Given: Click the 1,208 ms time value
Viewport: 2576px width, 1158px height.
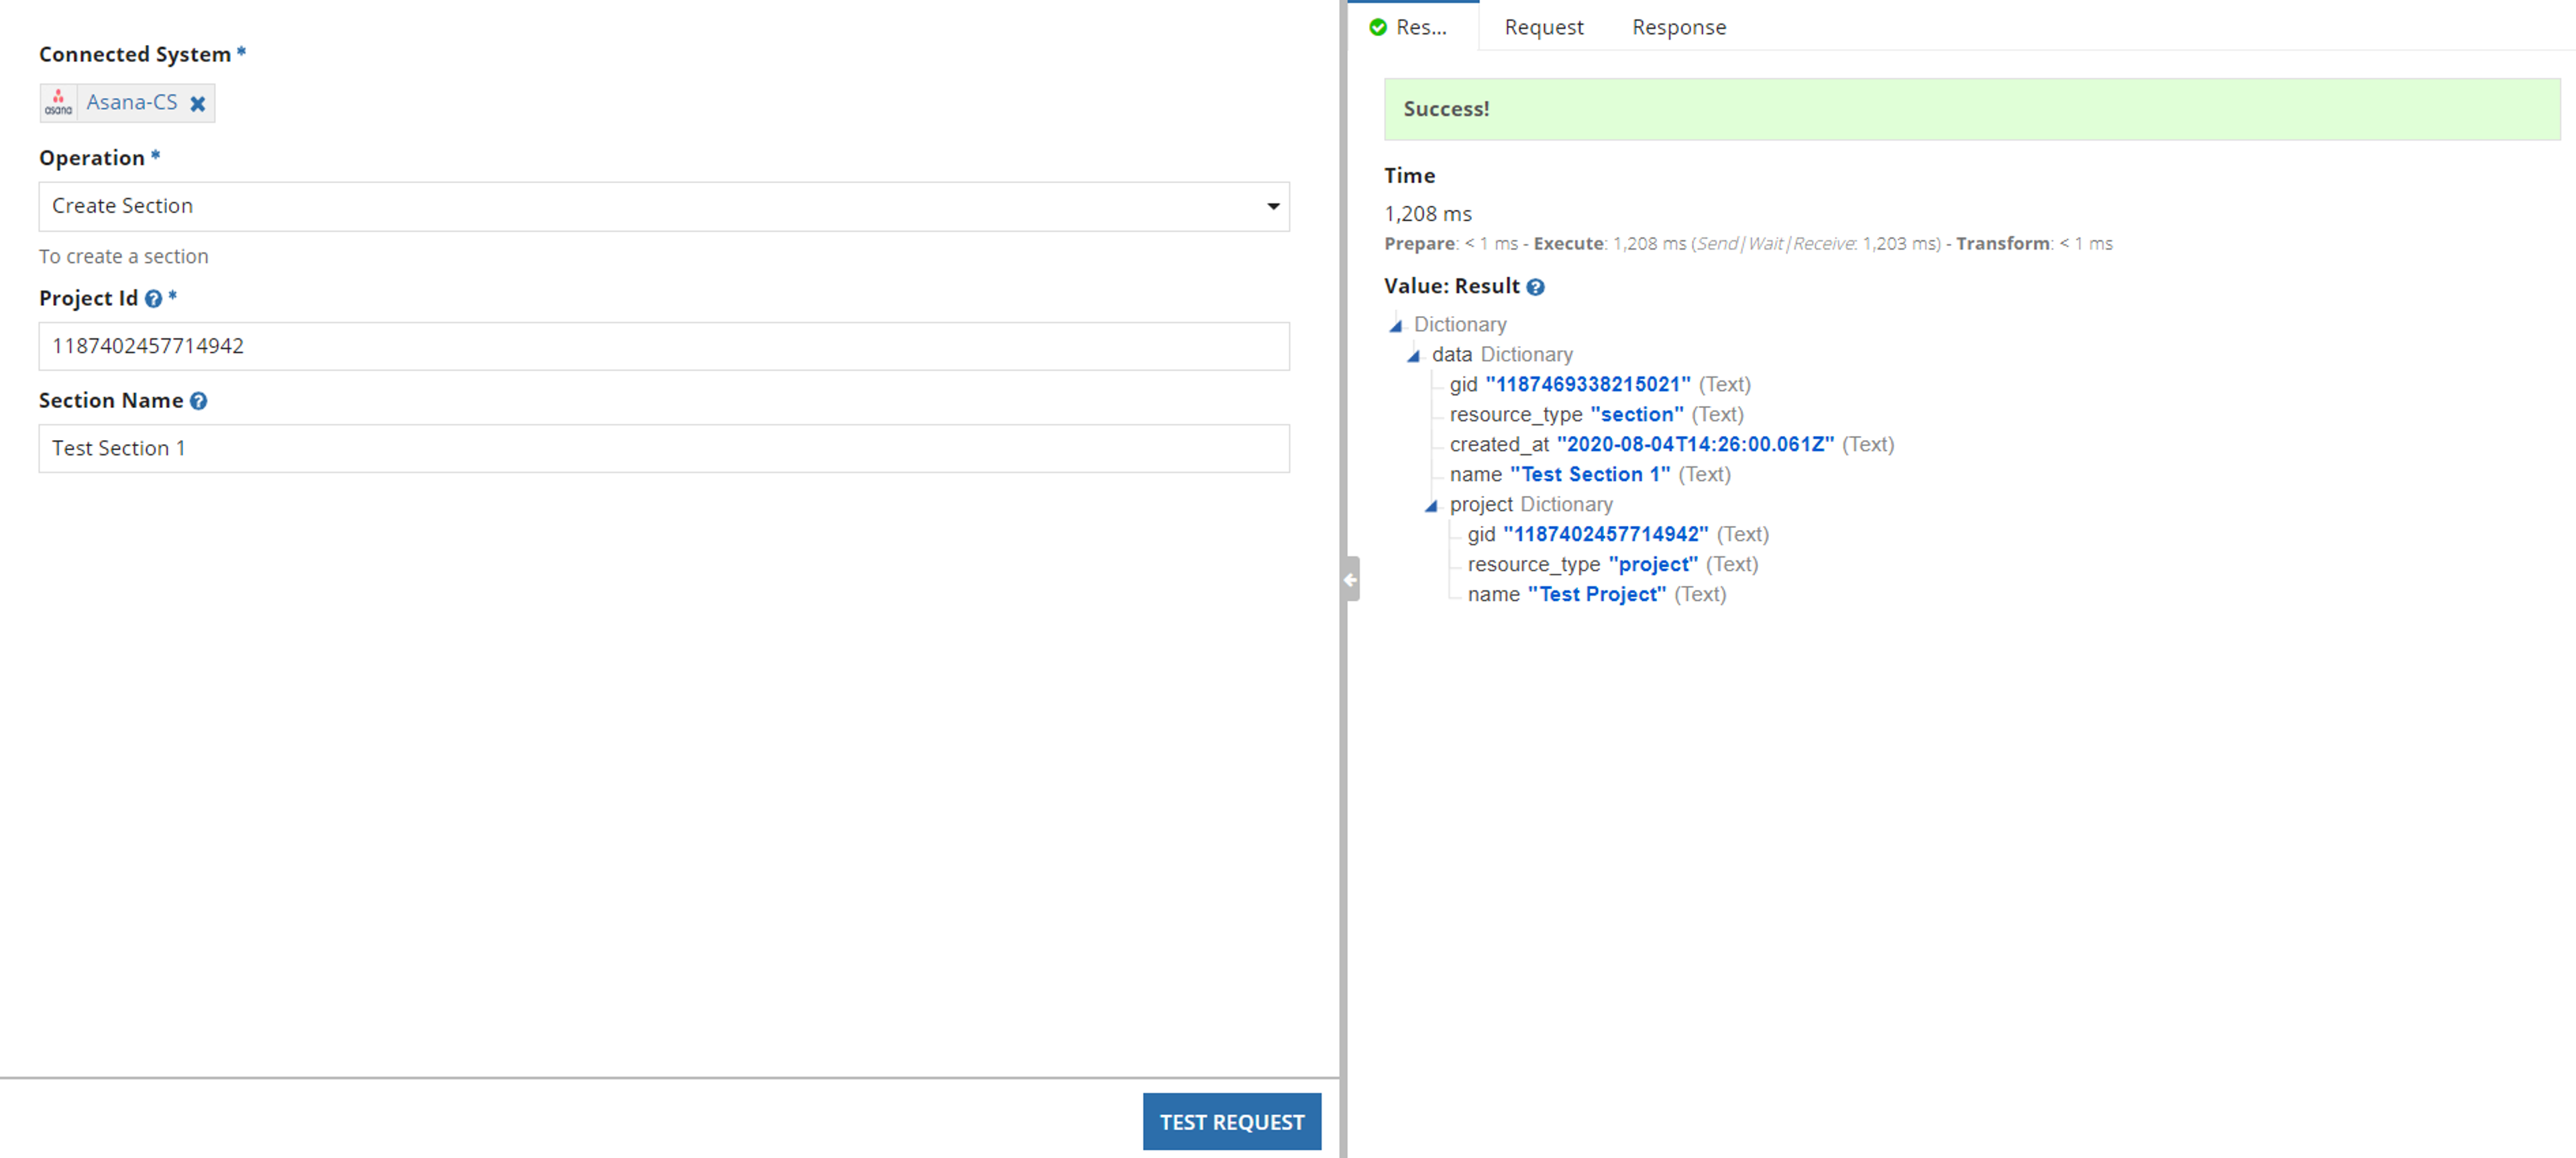Looking at the screenshot, I should (x=1428, y=214).
